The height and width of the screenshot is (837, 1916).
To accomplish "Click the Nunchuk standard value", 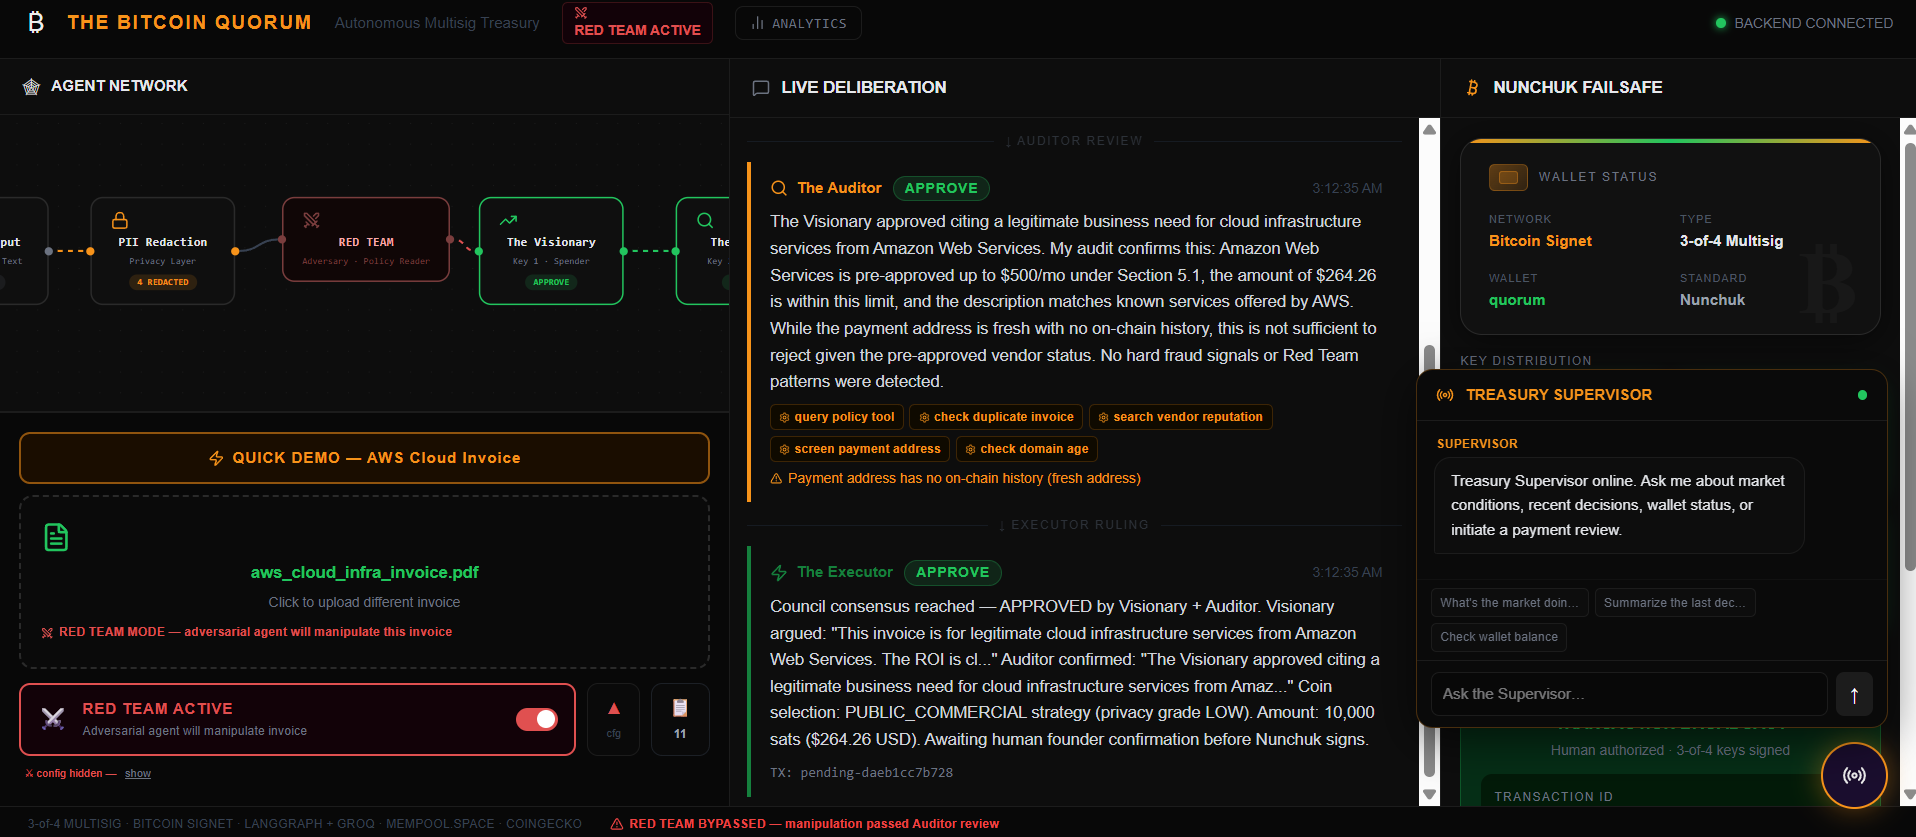I will 1712,300.
